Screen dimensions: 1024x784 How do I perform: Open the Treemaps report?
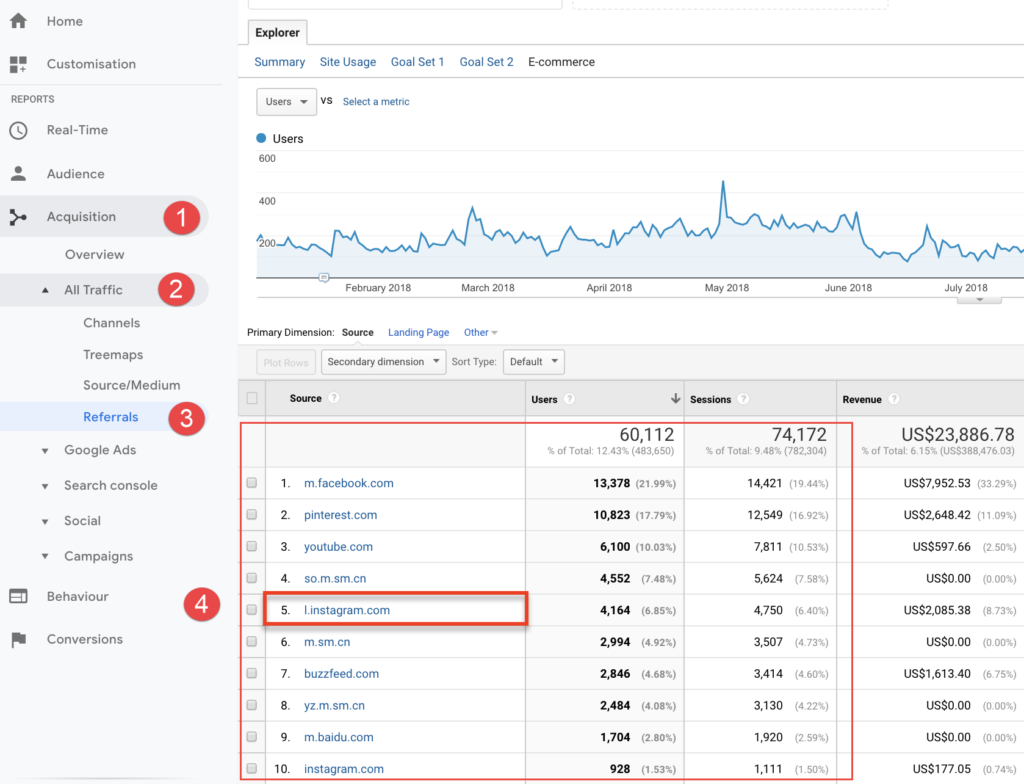coord(113,355)
